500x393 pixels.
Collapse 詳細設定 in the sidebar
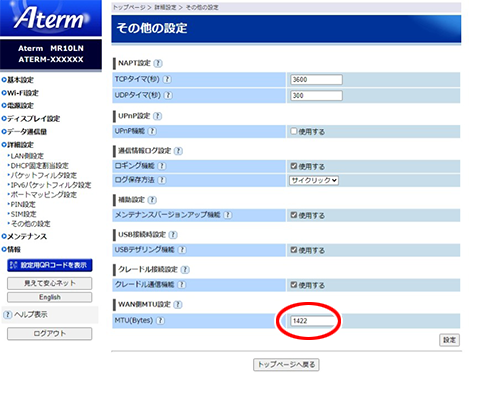18,145
